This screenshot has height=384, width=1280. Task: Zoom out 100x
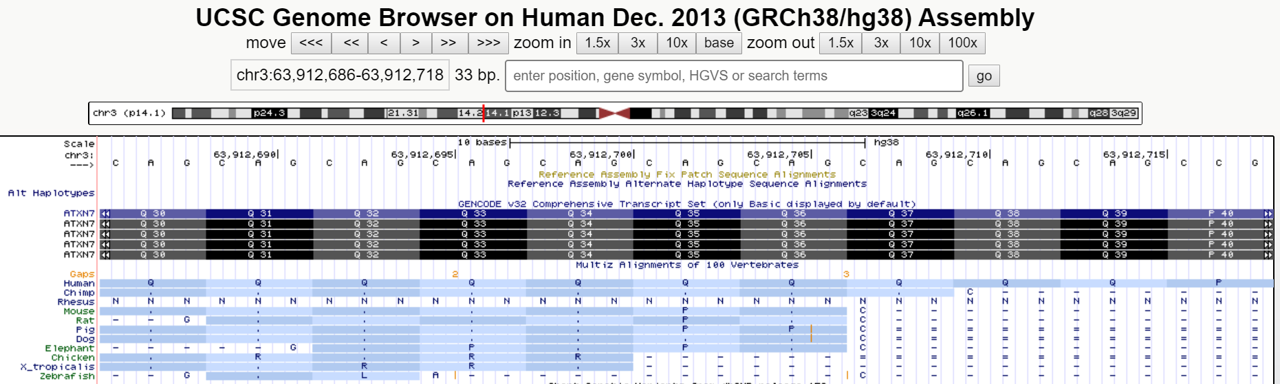point(963,43)
